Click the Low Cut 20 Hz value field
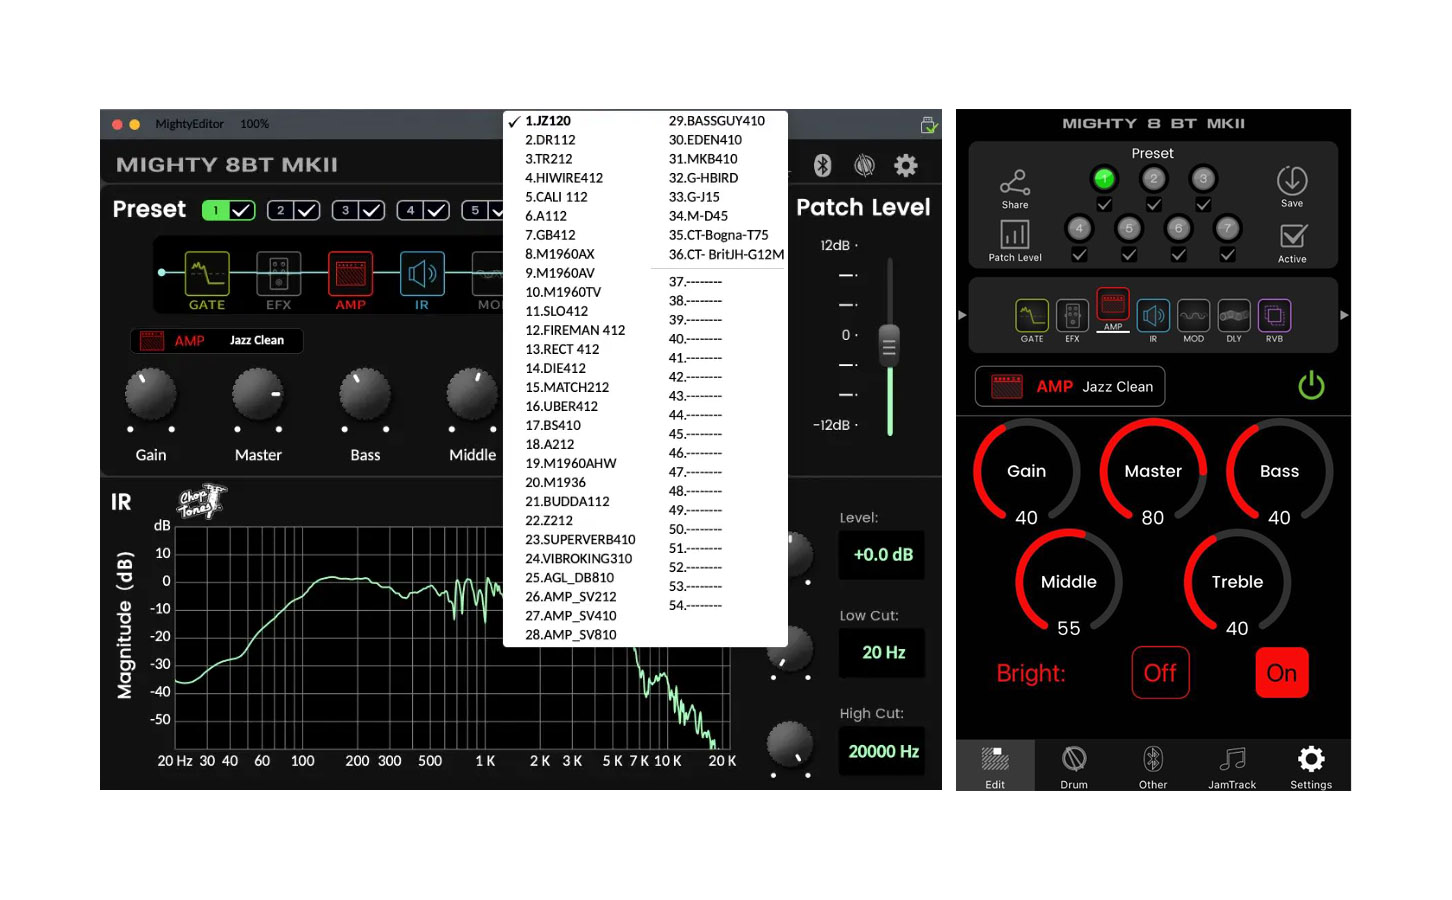Viewport: 1452px width, 900px height. click(883, 653)
